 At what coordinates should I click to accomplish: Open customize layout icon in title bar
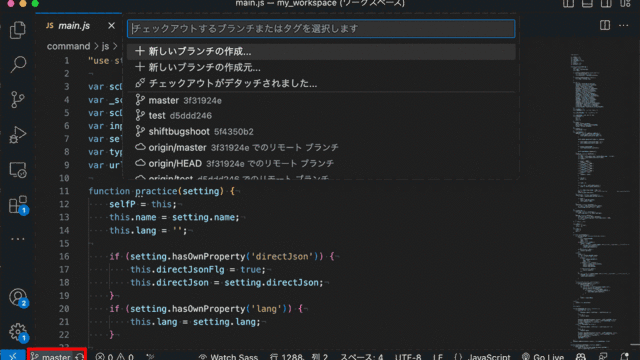[x=625, y=4]
